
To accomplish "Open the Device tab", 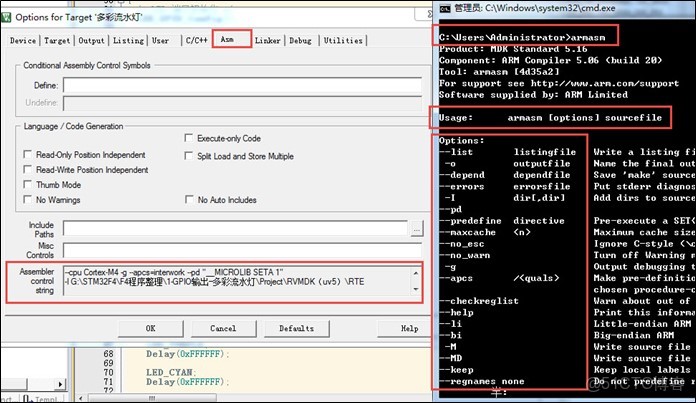I will pyautogui.click(x=23, y=40).
